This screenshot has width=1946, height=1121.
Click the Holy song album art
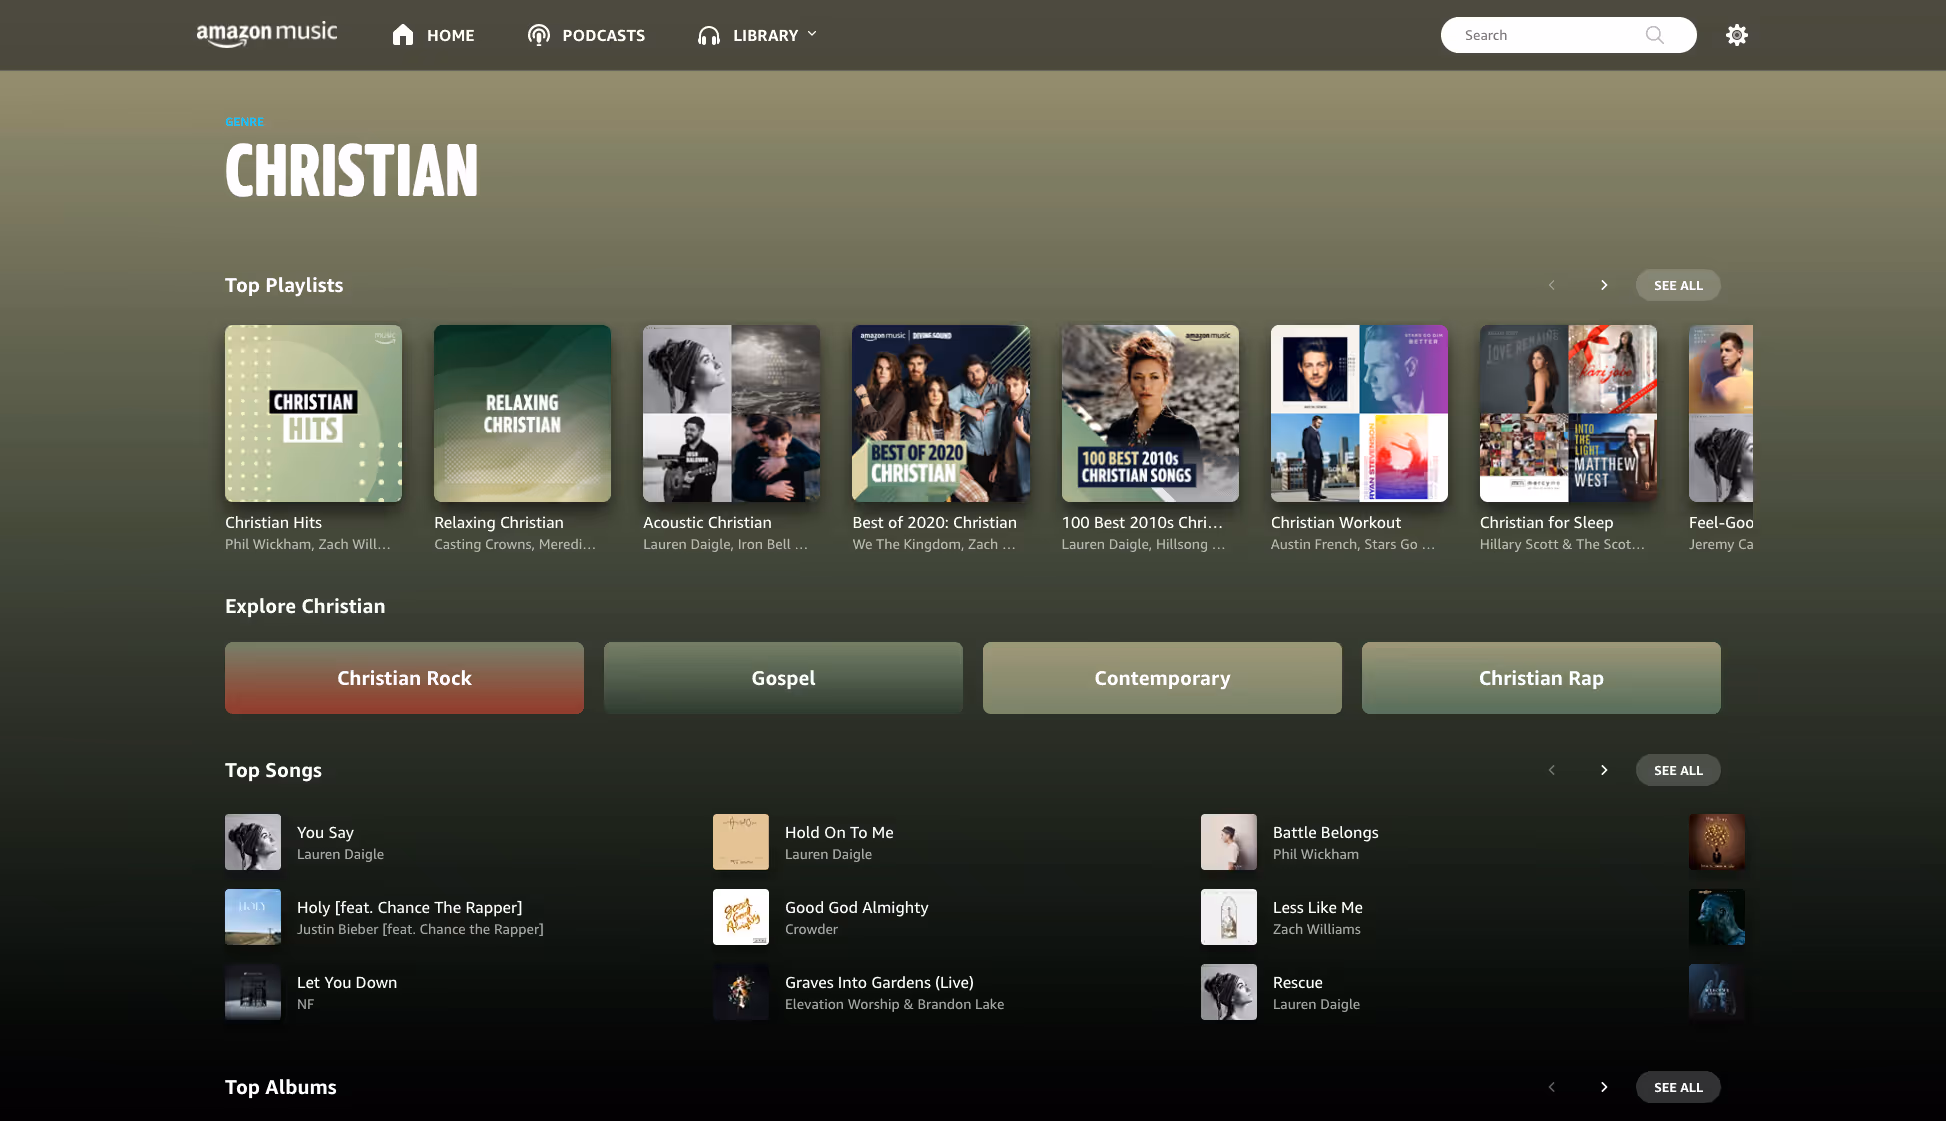coord(253,917)
